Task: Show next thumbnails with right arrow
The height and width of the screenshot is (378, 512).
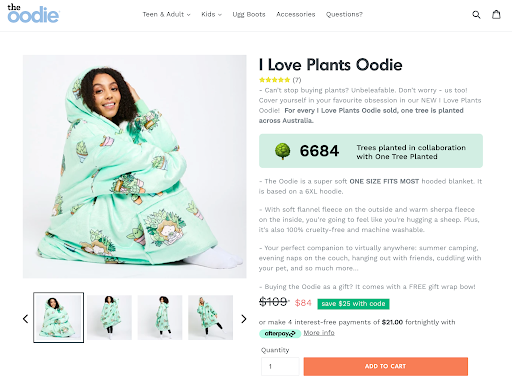Action: 244,319
